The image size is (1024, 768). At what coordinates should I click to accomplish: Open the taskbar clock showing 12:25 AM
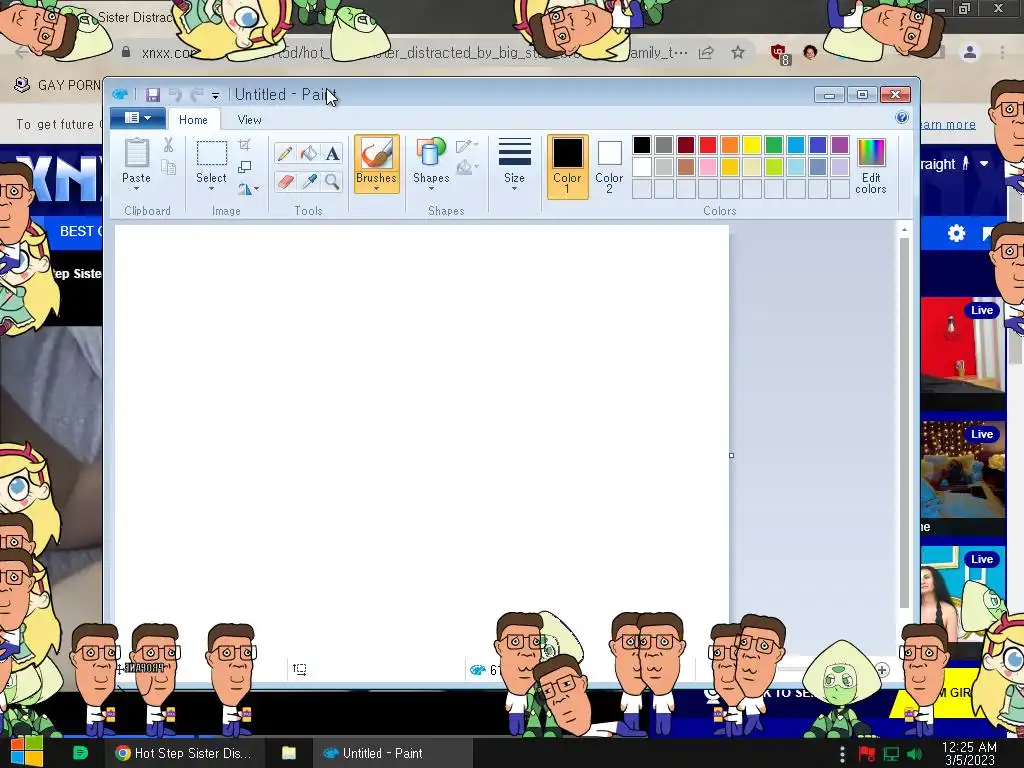(969, 753)
